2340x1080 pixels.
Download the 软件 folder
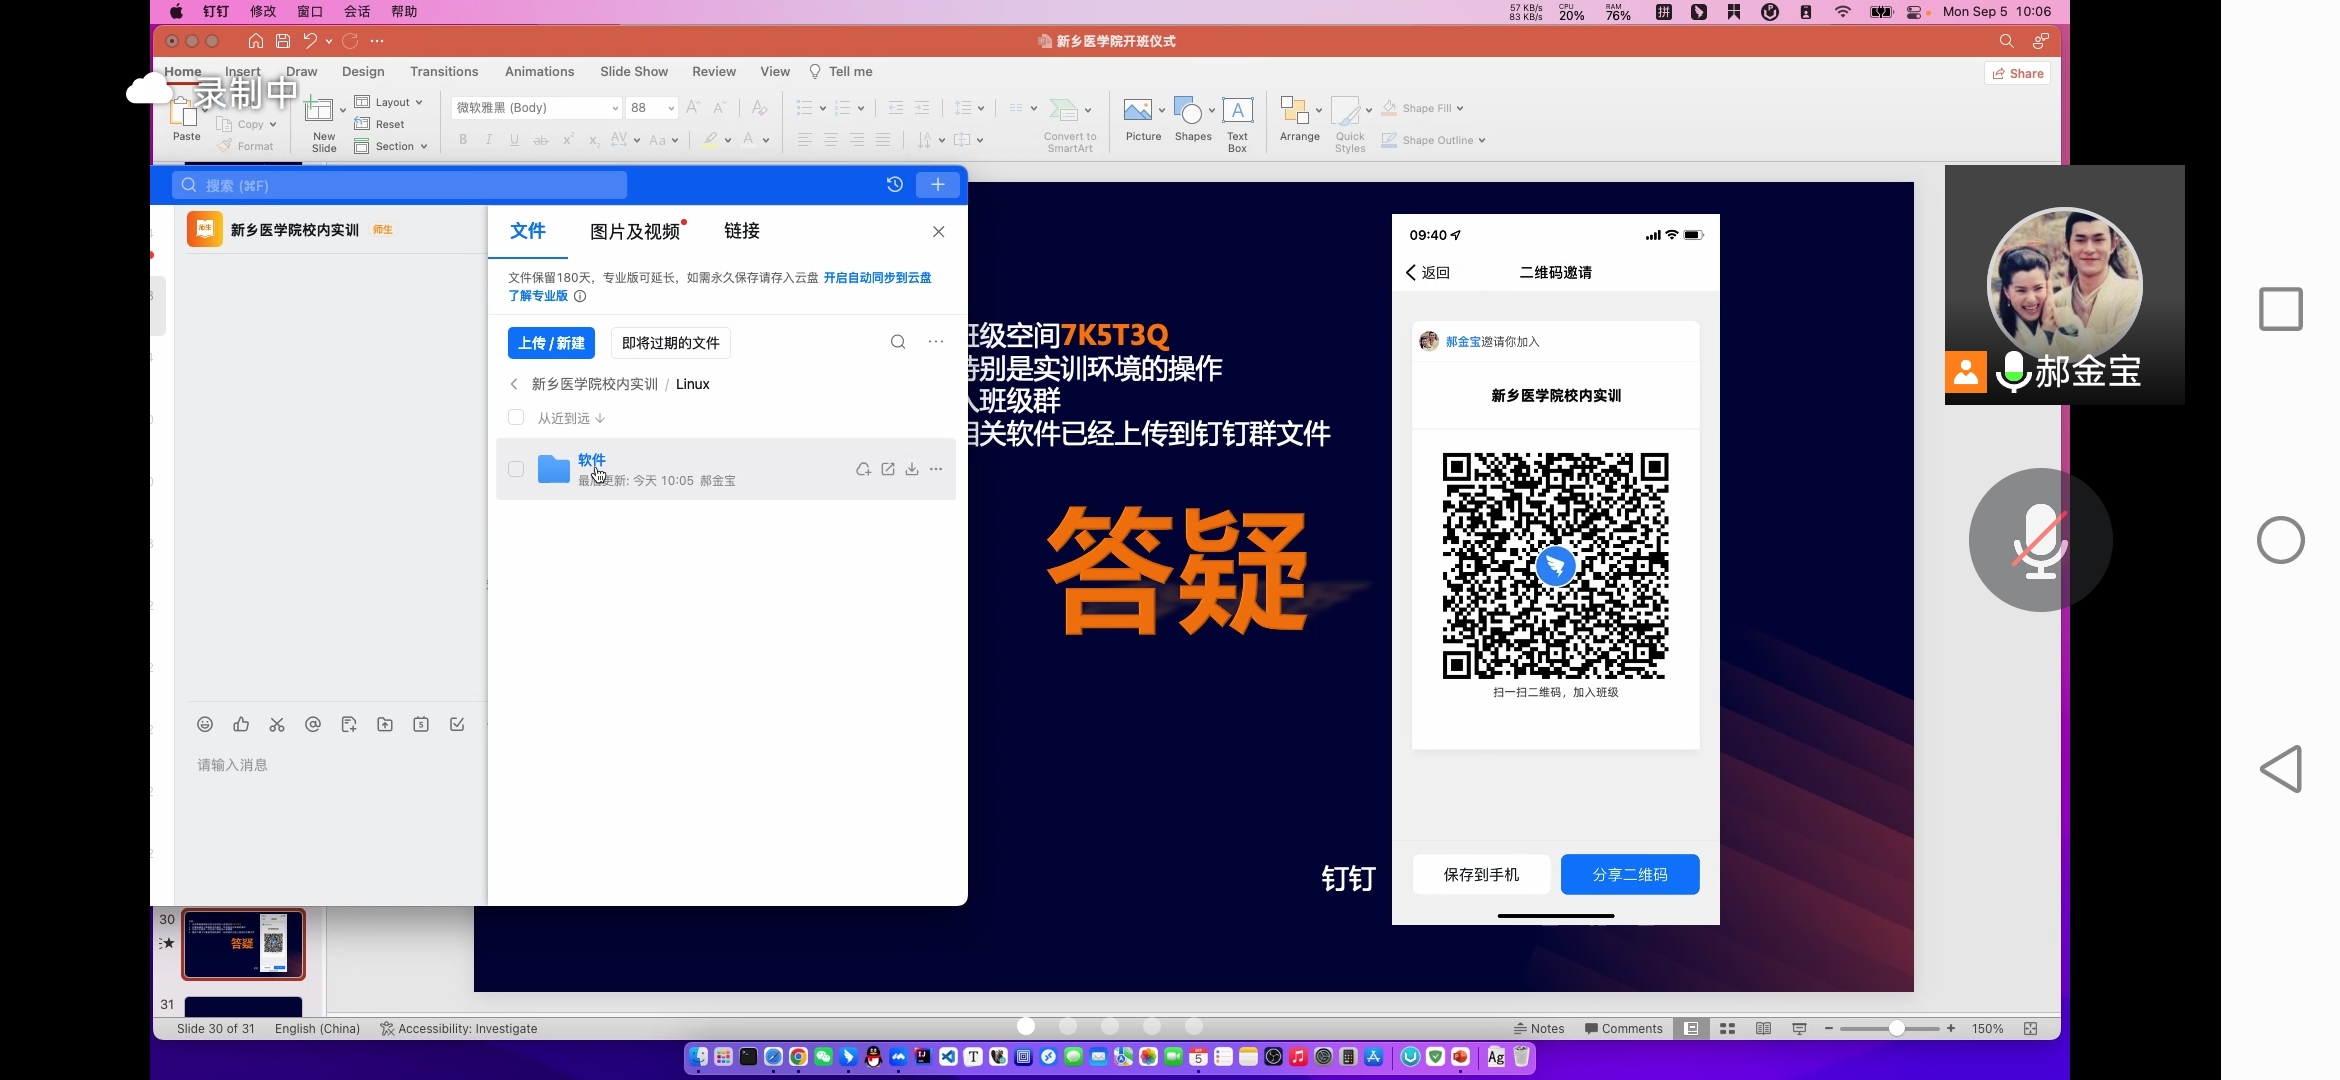[912, 469]
